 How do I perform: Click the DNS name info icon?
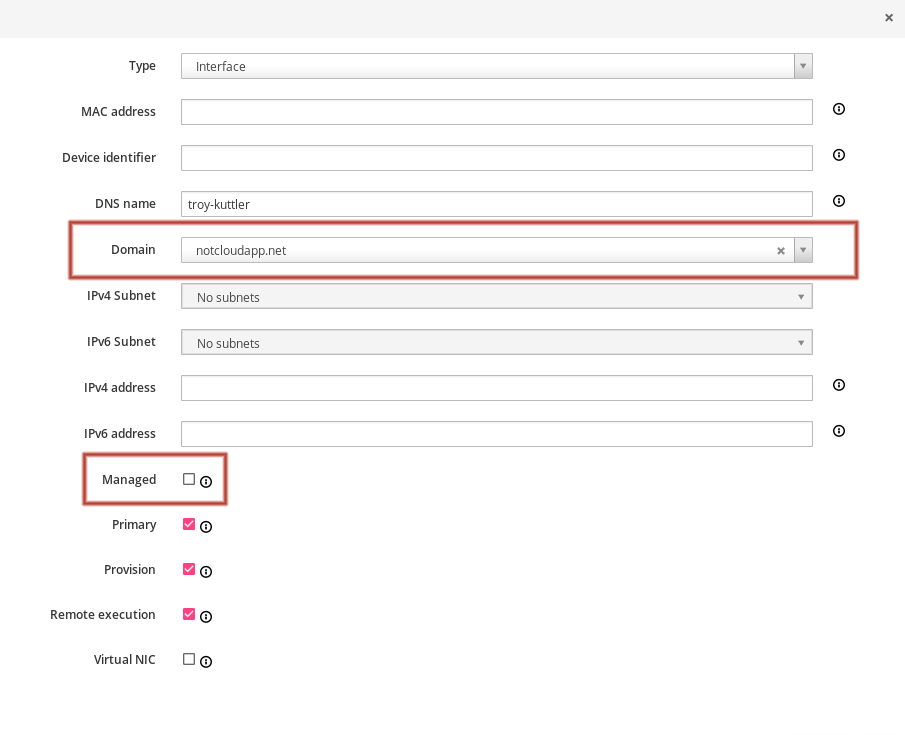839,200
